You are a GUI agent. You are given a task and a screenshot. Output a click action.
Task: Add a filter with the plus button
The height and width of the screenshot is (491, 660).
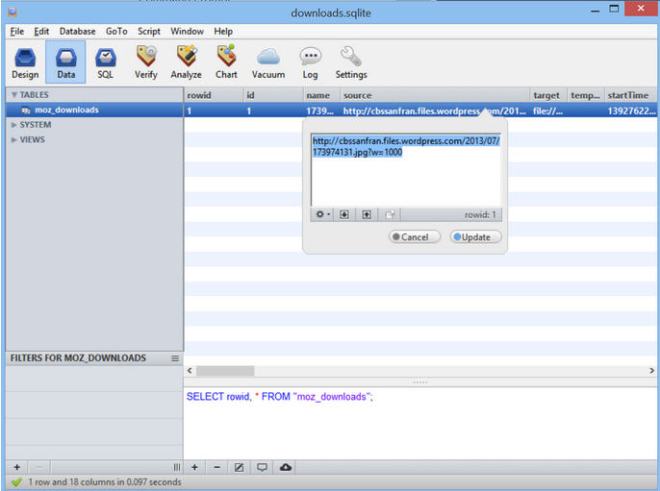(17, 467)
